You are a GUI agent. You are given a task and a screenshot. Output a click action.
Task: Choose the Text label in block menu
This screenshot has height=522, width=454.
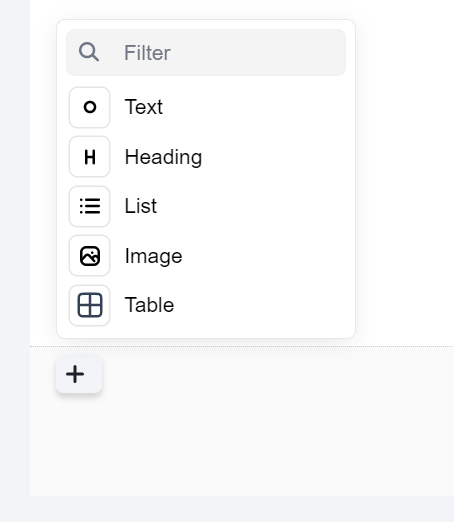point(144,107)
